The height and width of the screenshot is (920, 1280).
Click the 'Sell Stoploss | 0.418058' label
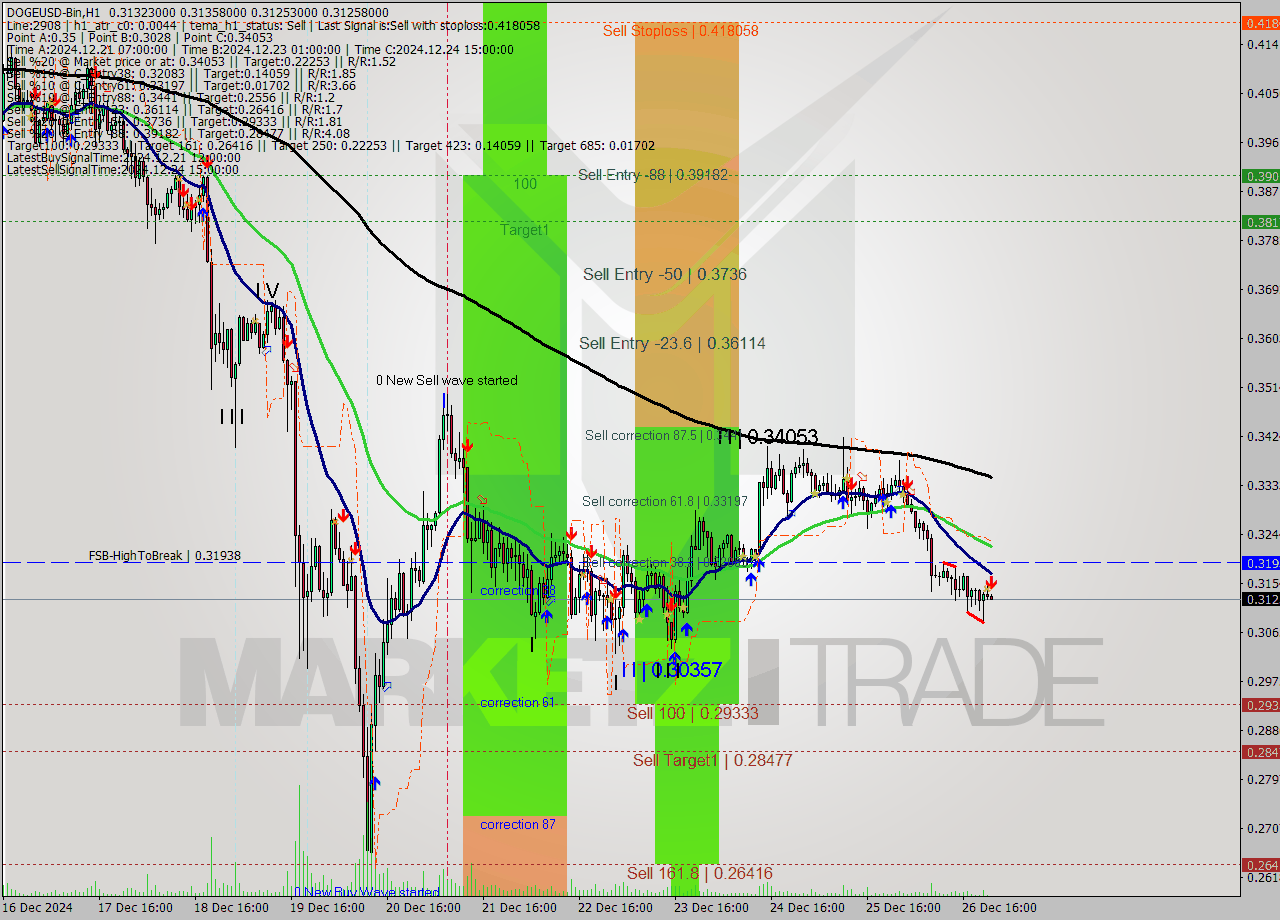[680, 31]
